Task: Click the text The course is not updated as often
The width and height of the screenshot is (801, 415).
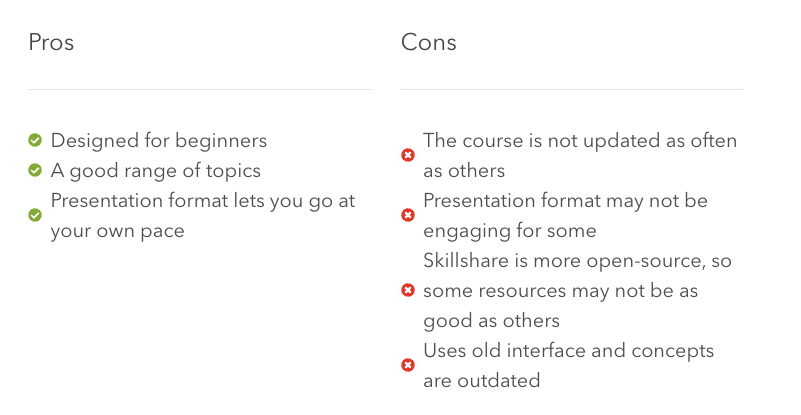Action: tap(580, 141)
